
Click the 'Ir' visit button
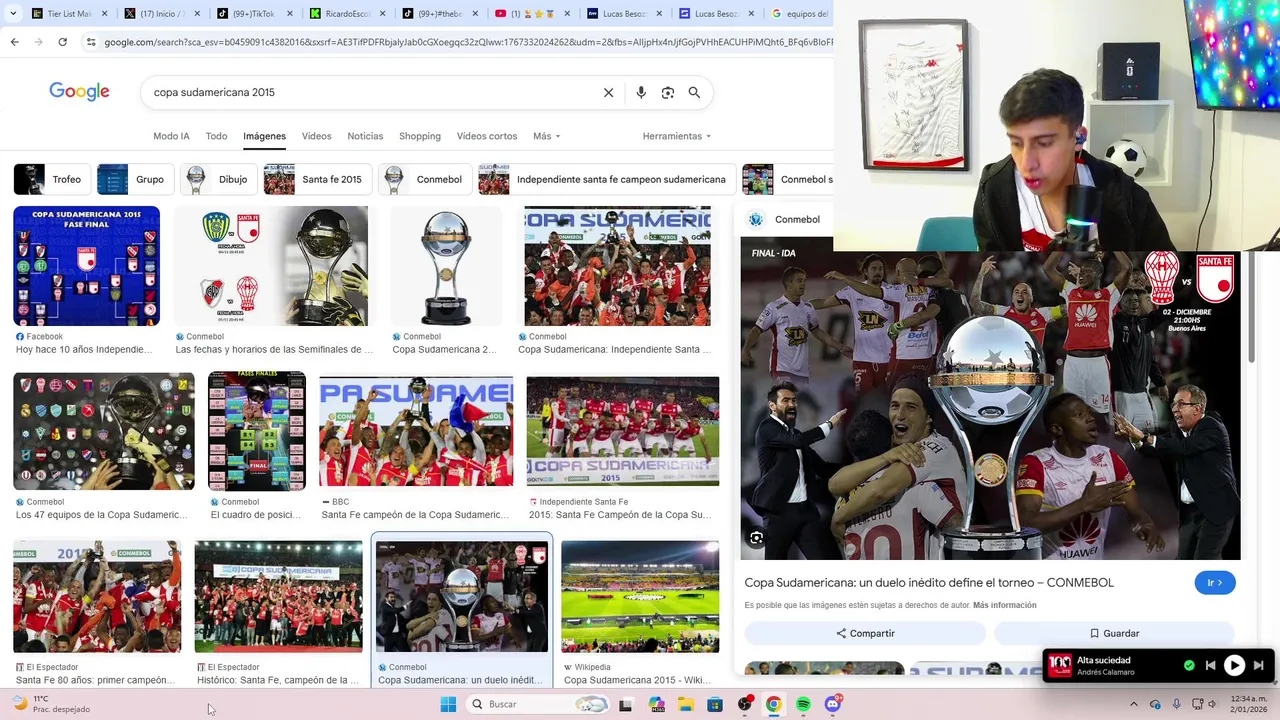[x=1215, y=583]
